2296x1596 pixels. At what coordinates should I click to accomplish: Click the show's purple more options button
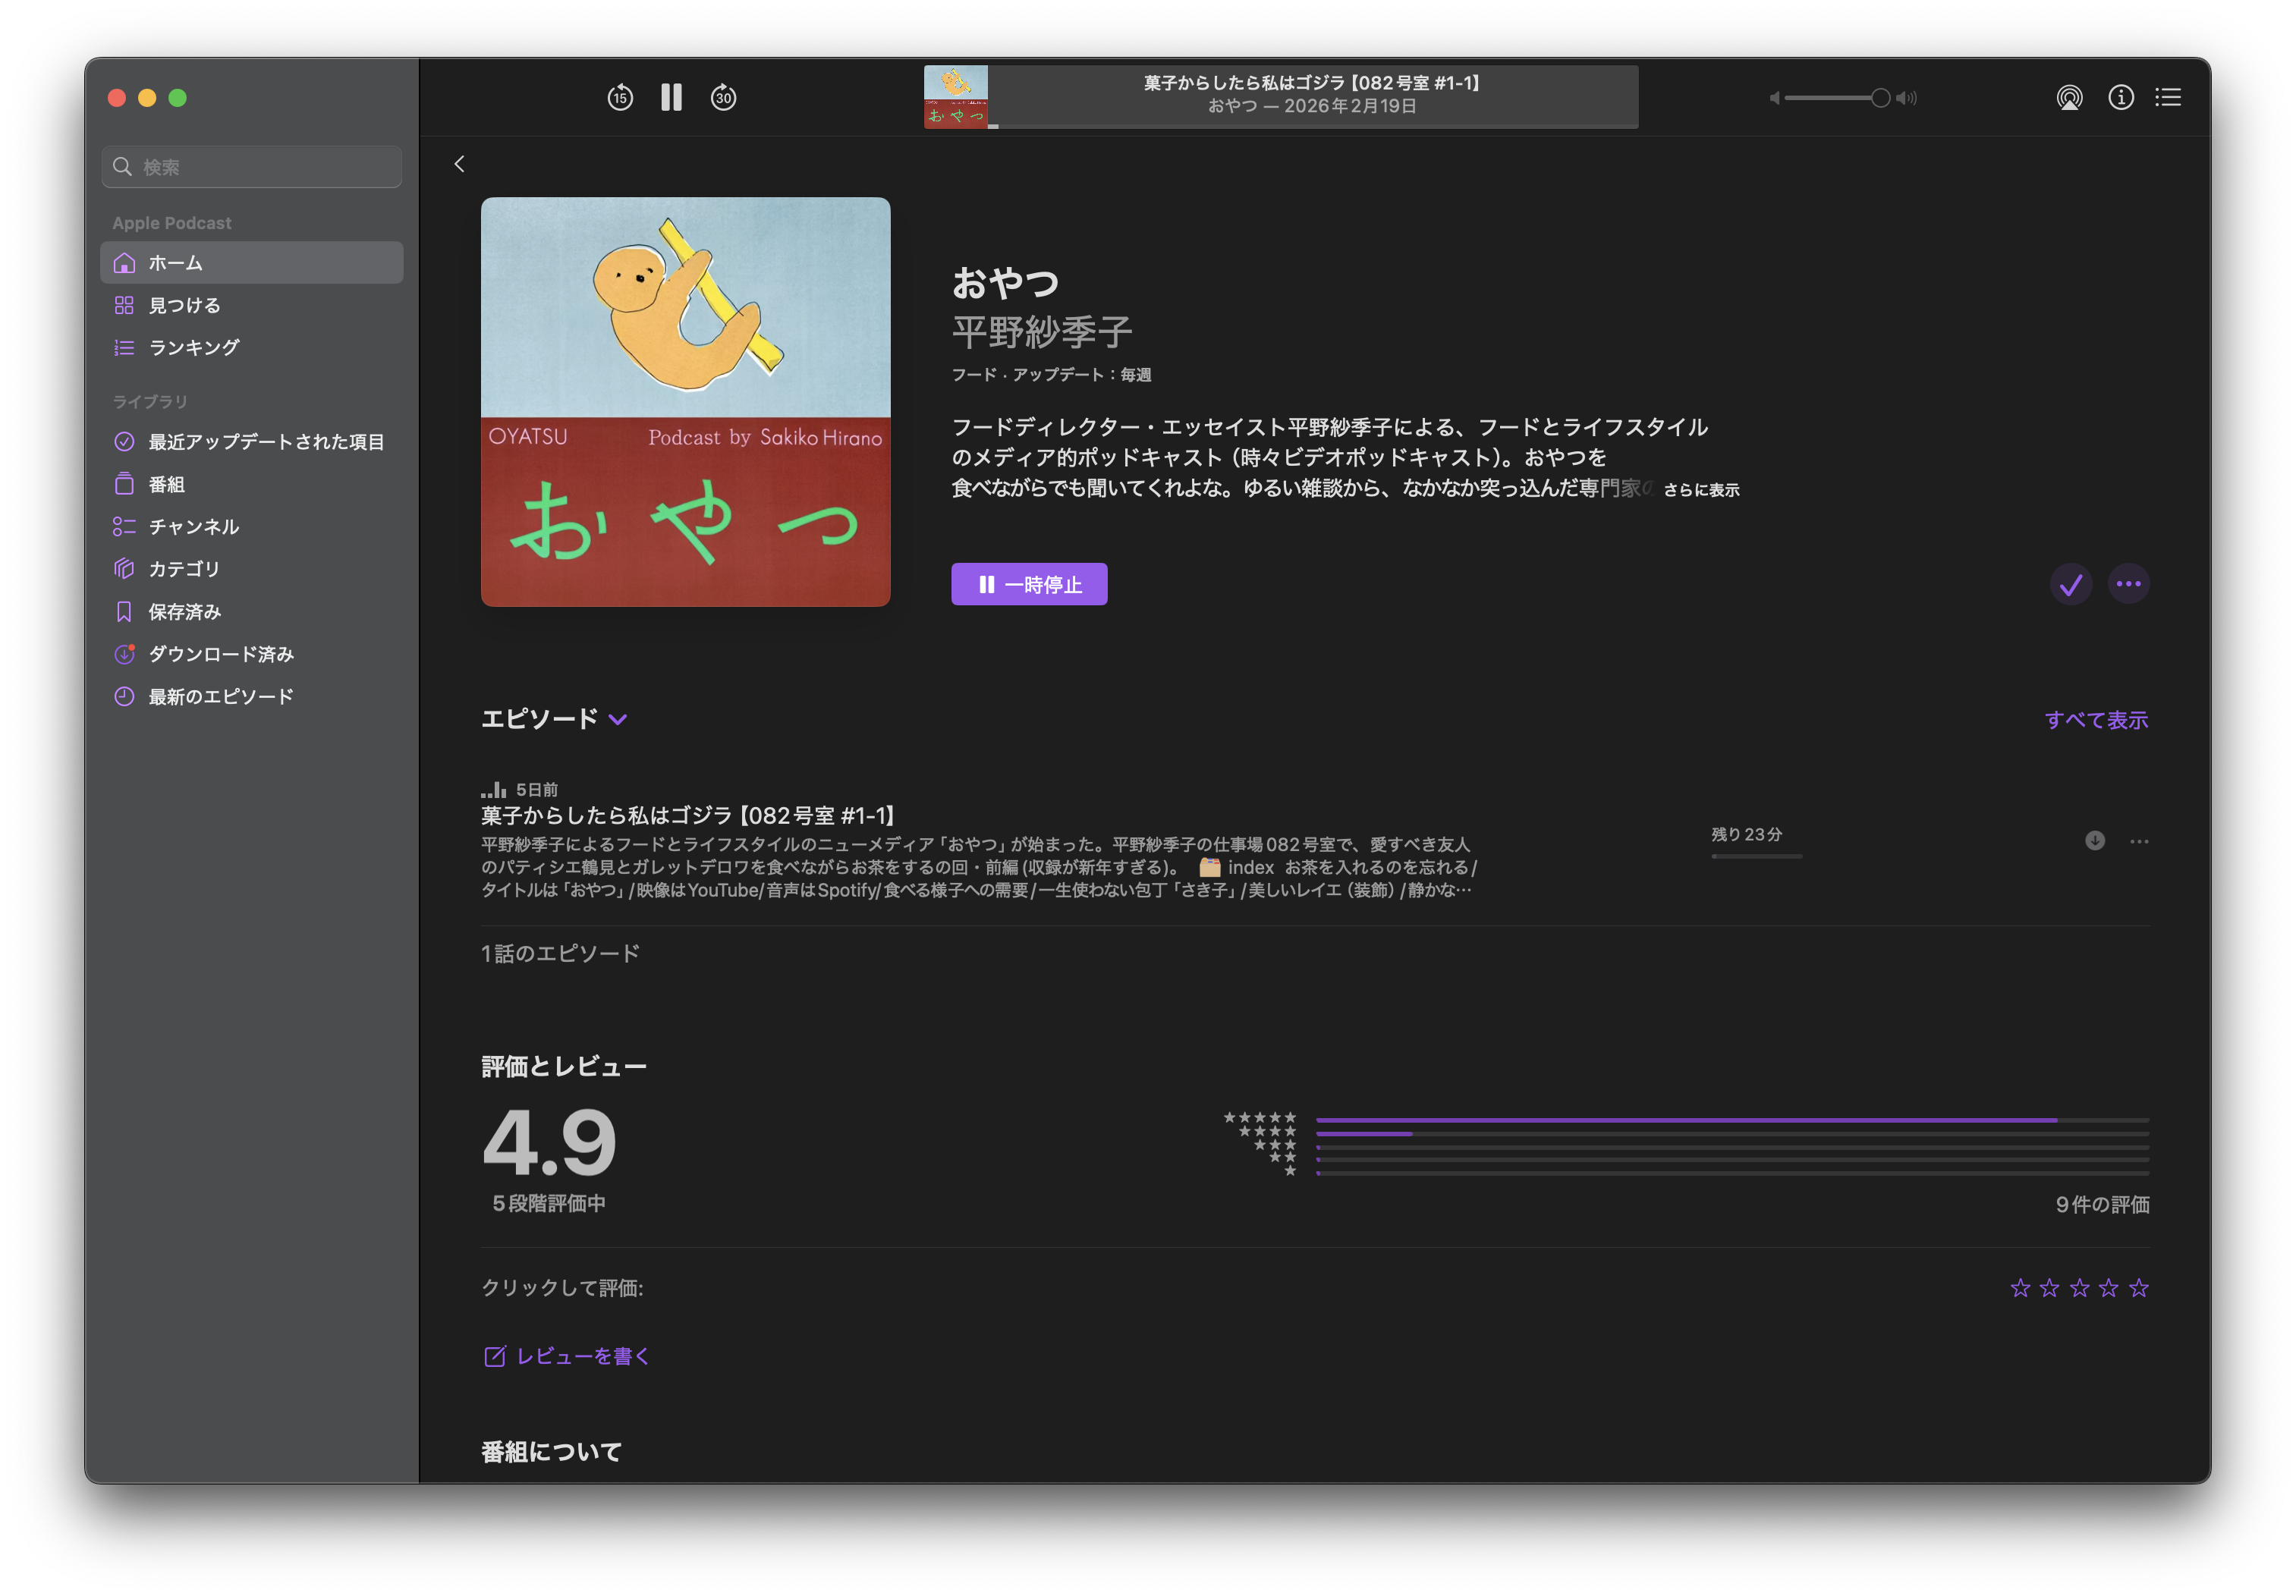[x=2128, y=584]
